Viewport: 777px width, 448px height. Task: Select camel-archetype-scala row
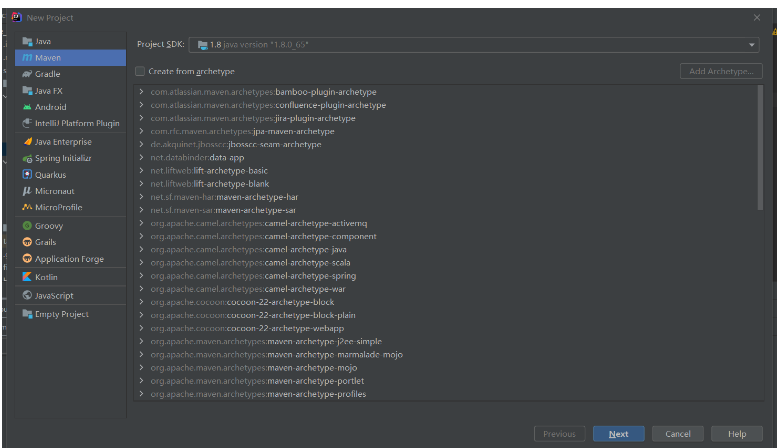(445, 263)
